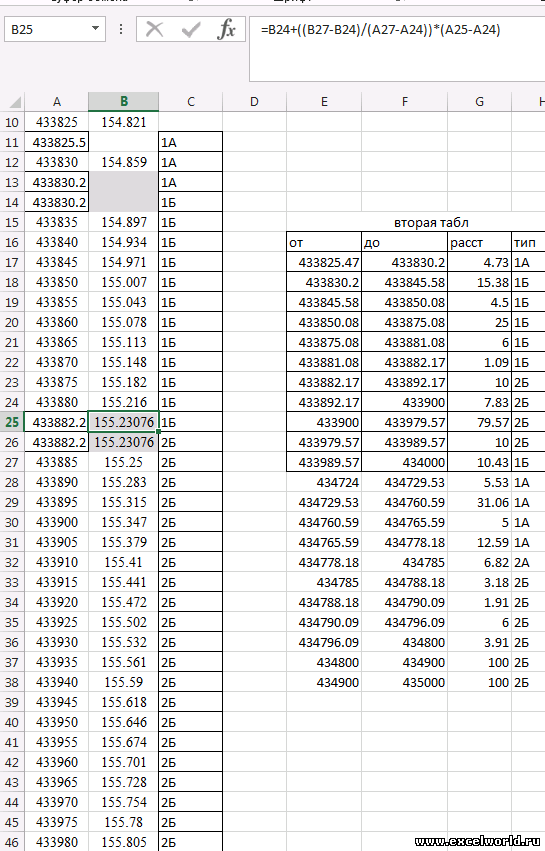The image size is (545, 851).
Task: Cancel the formula entry with the X icon
Action: pos(155,29)
